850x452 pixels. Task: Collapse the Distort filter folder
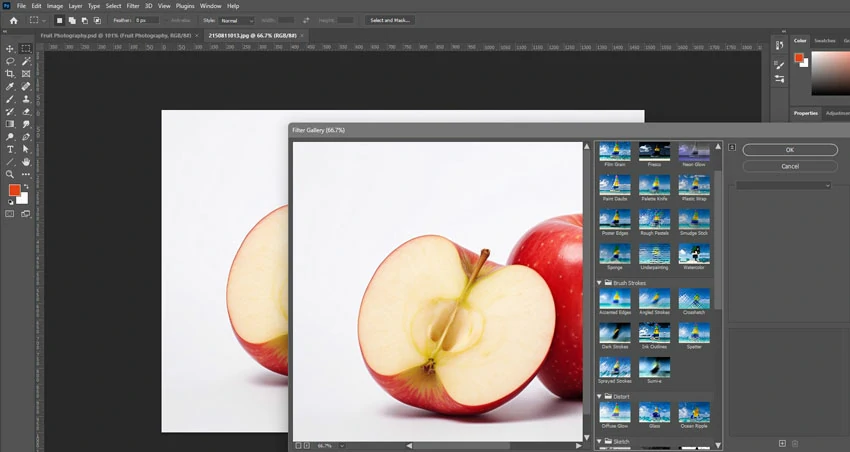pos(600,396)
